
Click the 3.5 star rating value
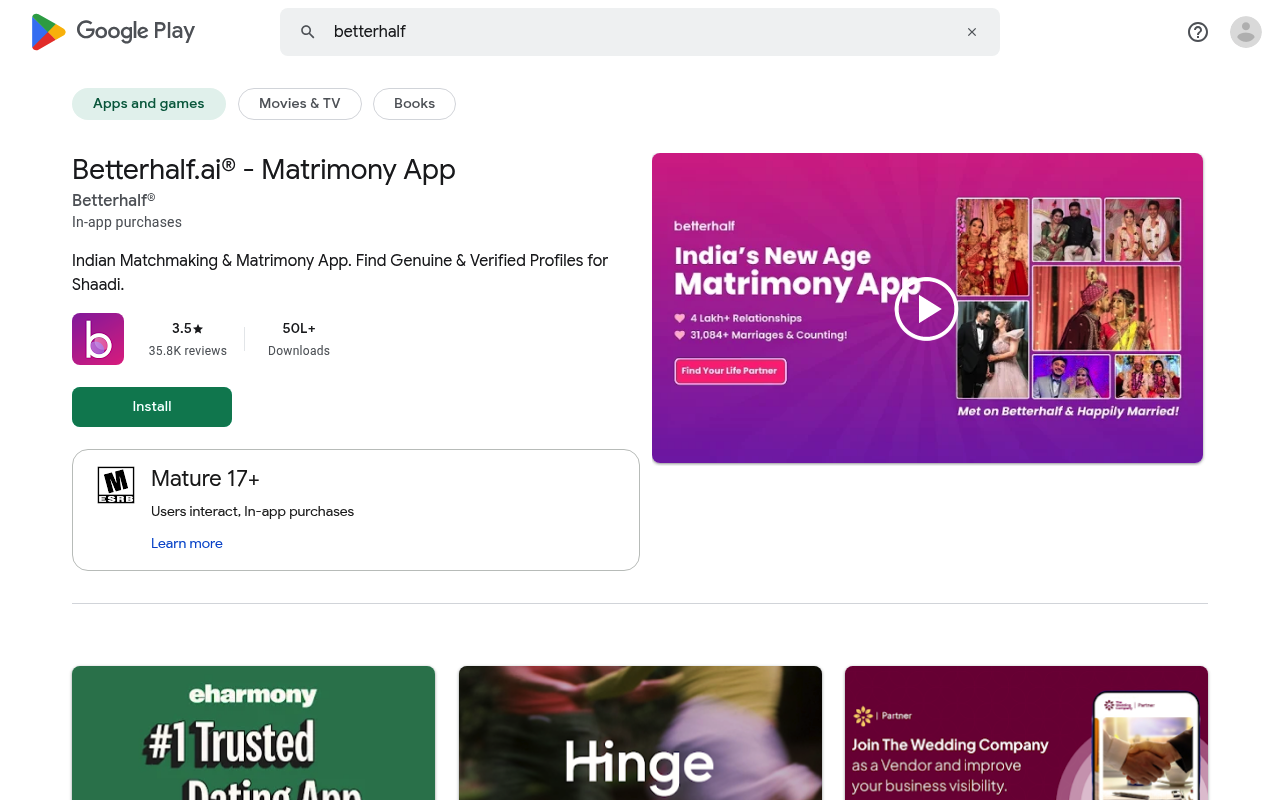(x=188, y=328)
